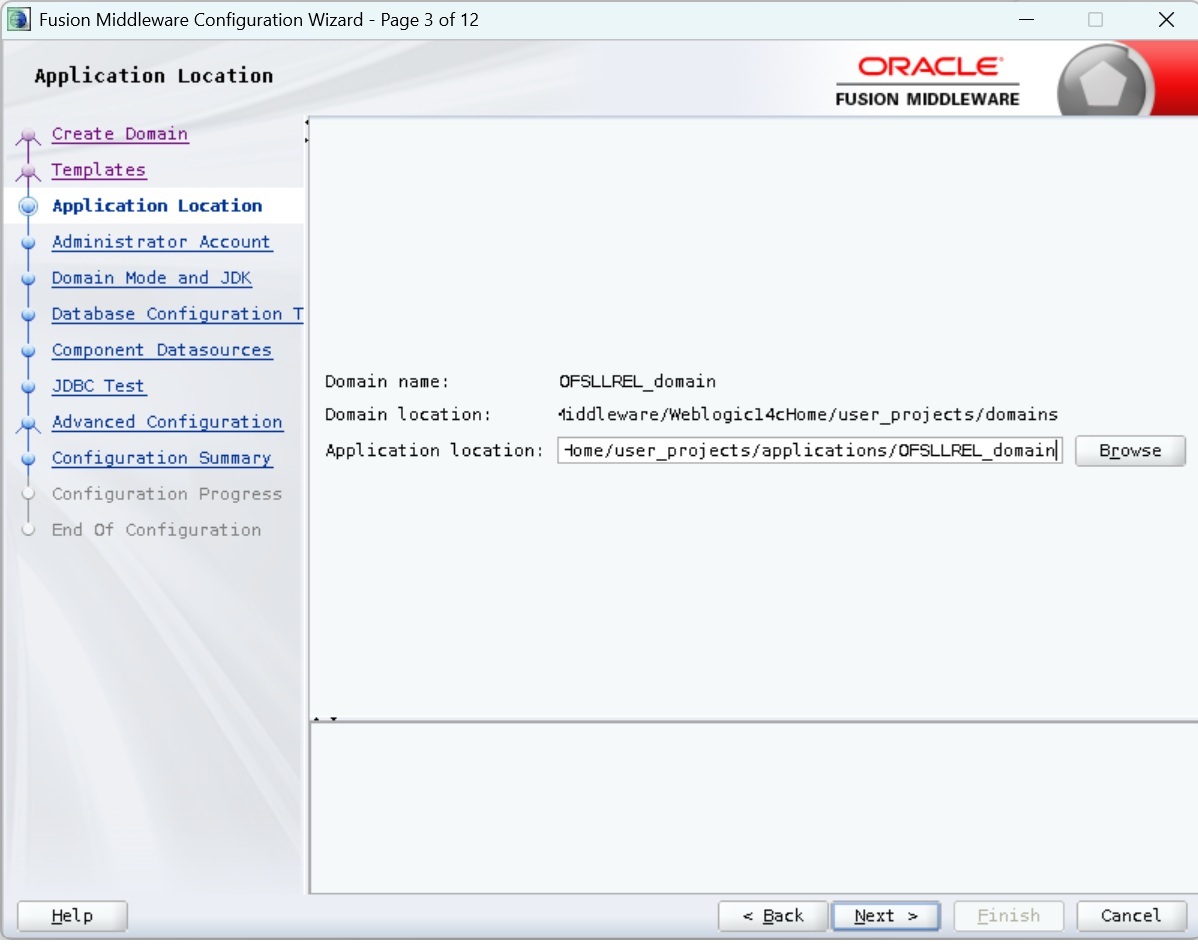
Task: Jump to Advanced Configuration step
Action: tap(167, 421)
